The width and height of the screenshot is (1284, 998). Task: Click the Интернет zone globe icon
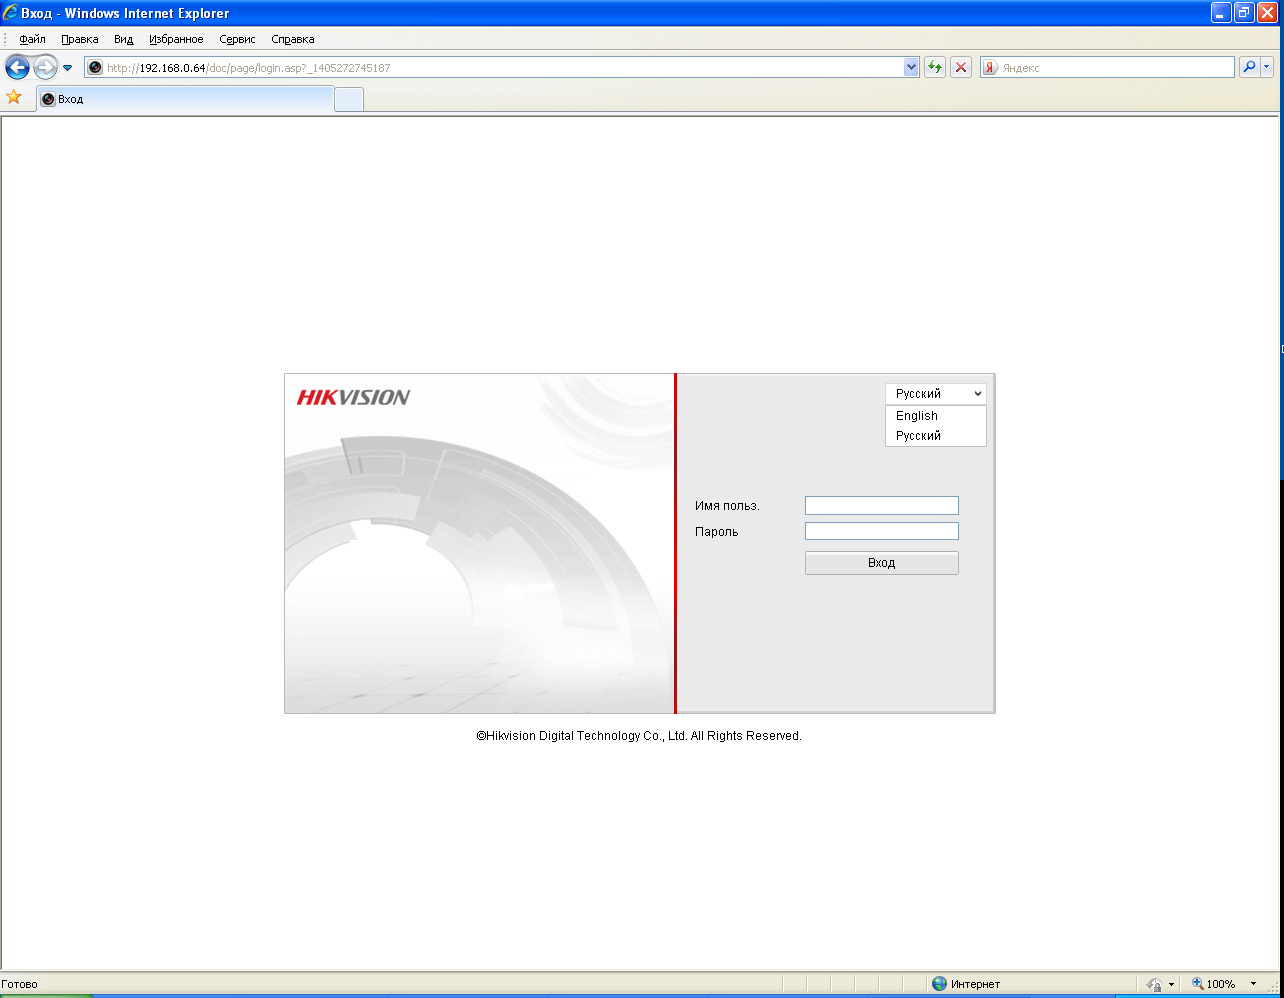point(939,984)
